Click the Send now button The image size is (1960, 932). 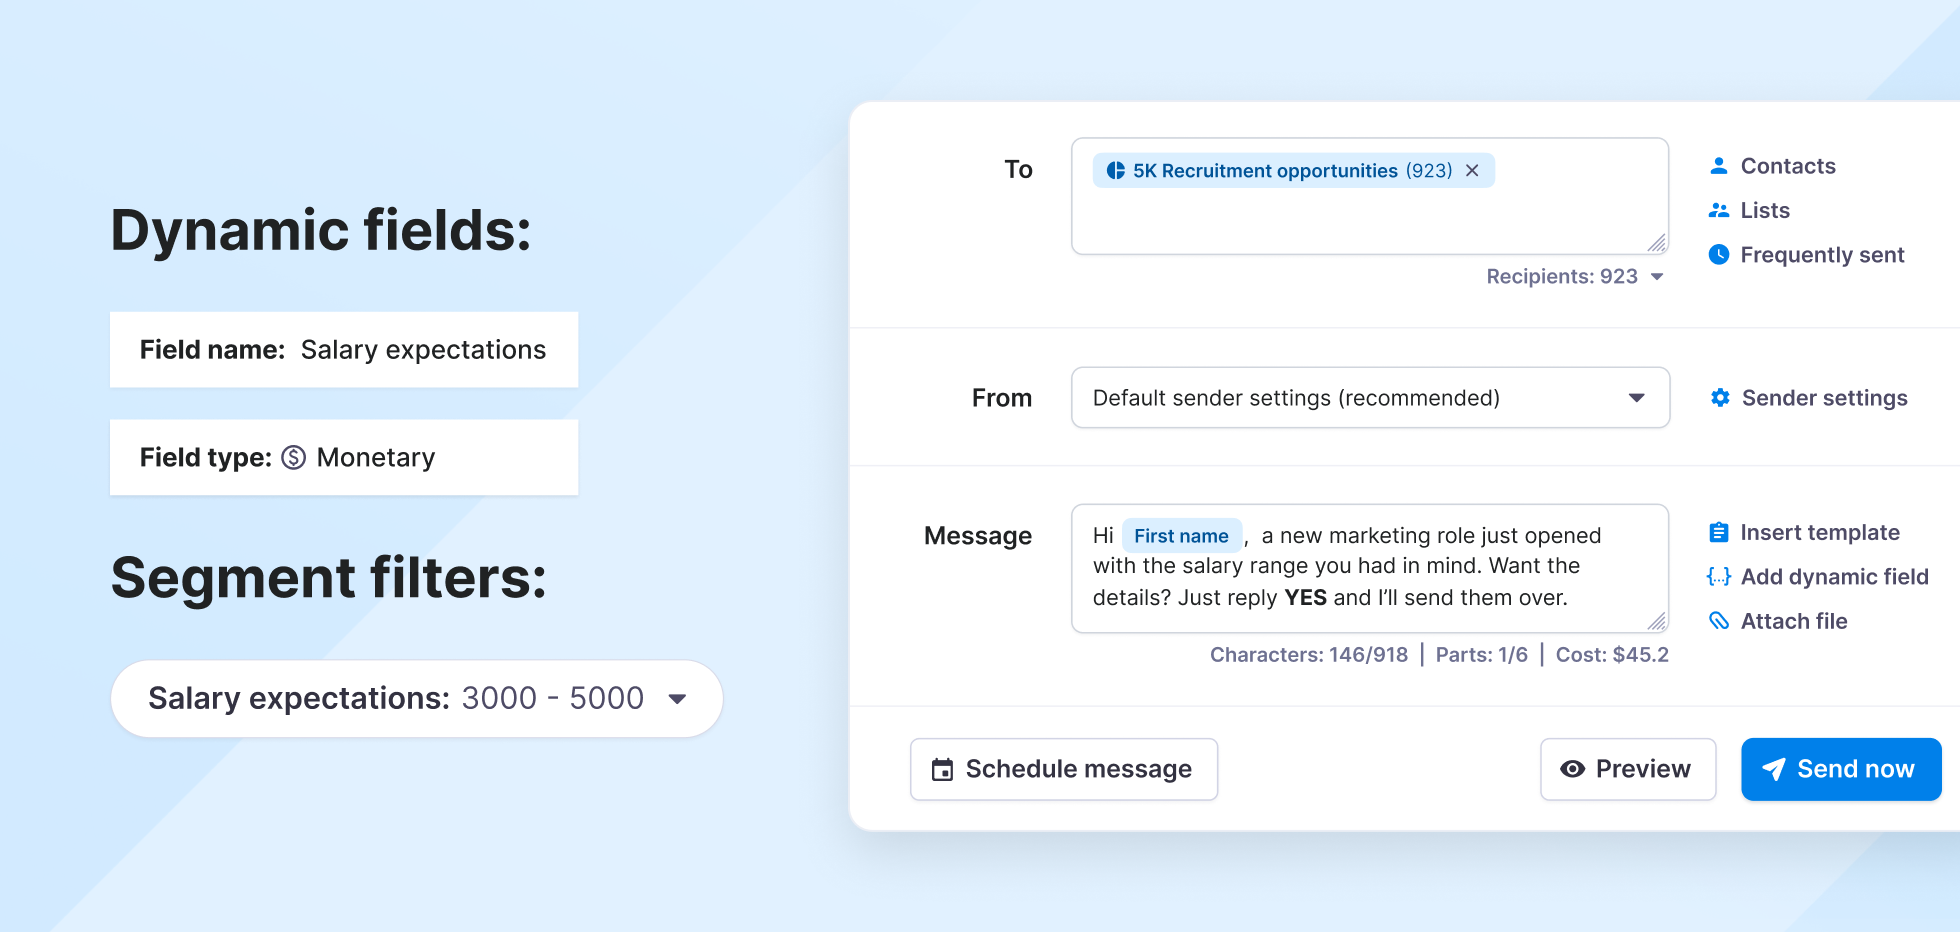pyautogui.click(x=1841, y=769)
